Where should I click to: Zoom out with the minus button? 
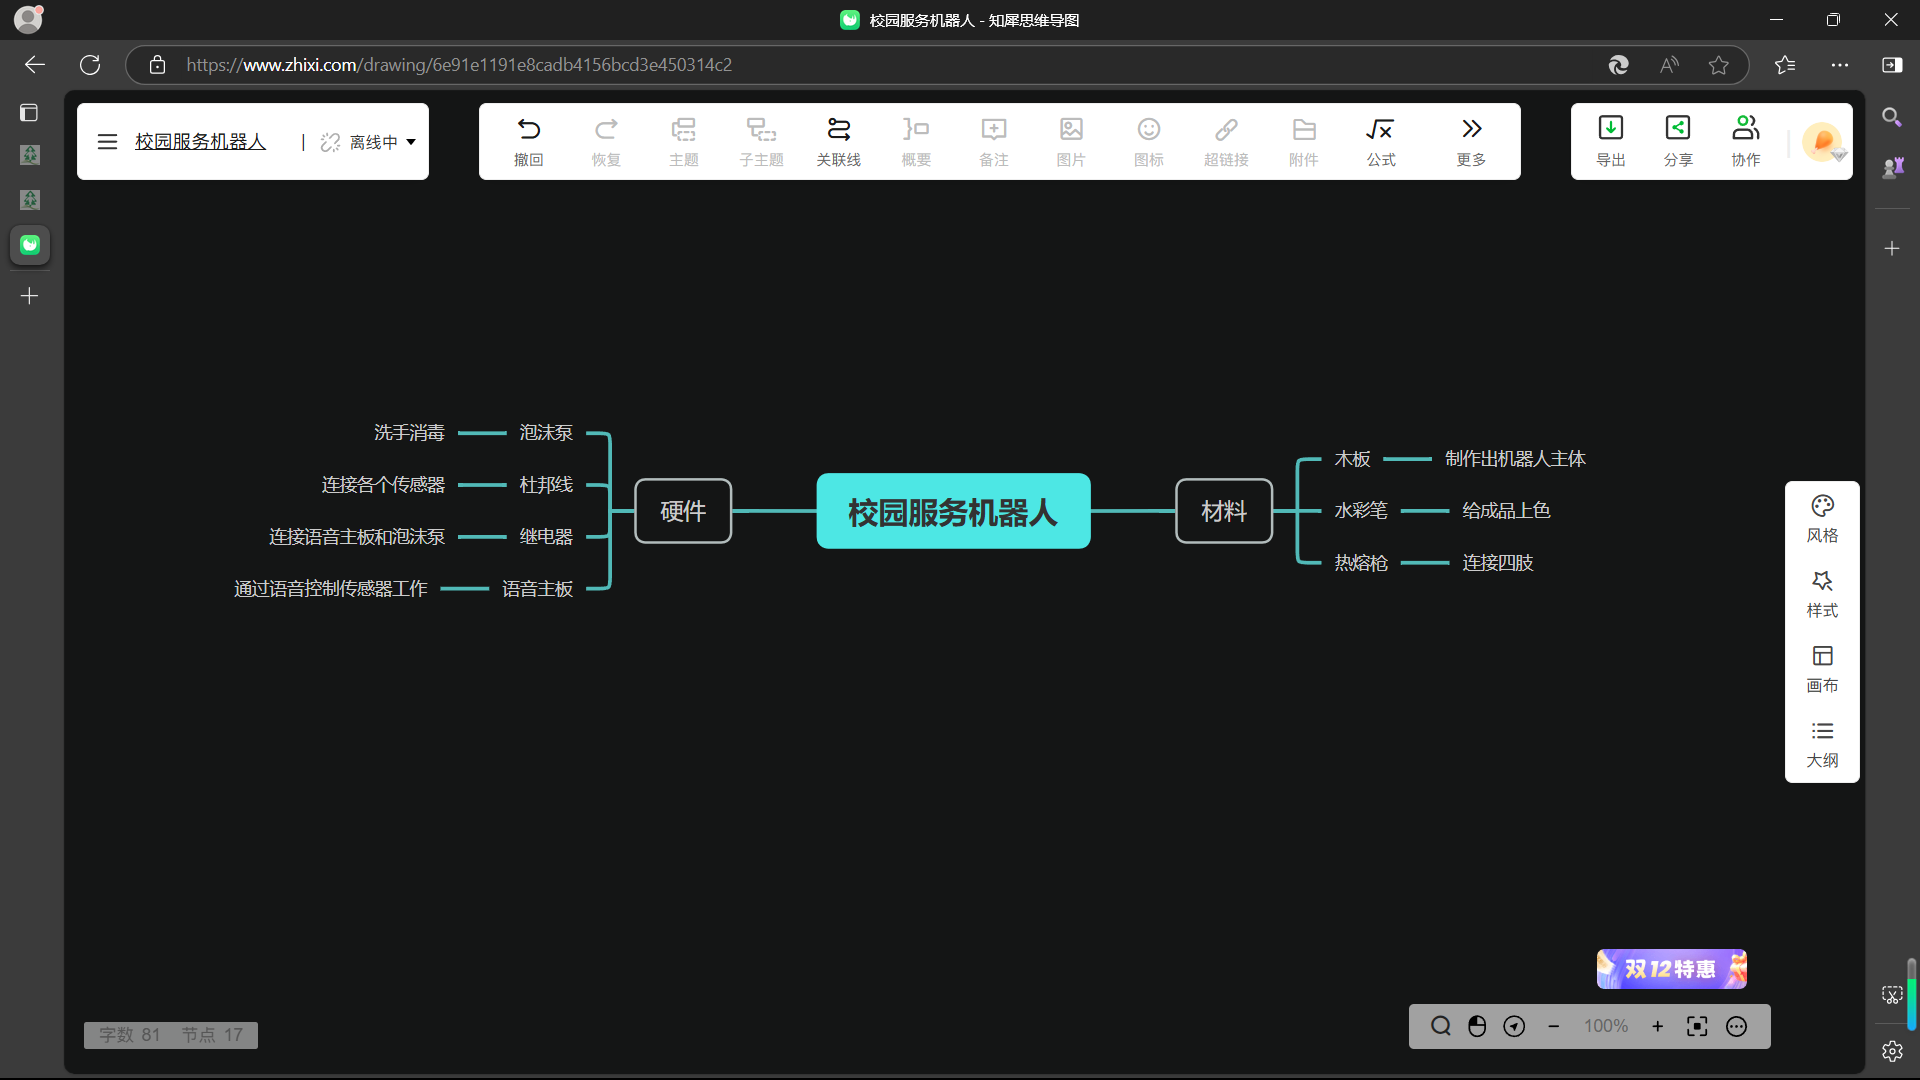point(1554,1026)
